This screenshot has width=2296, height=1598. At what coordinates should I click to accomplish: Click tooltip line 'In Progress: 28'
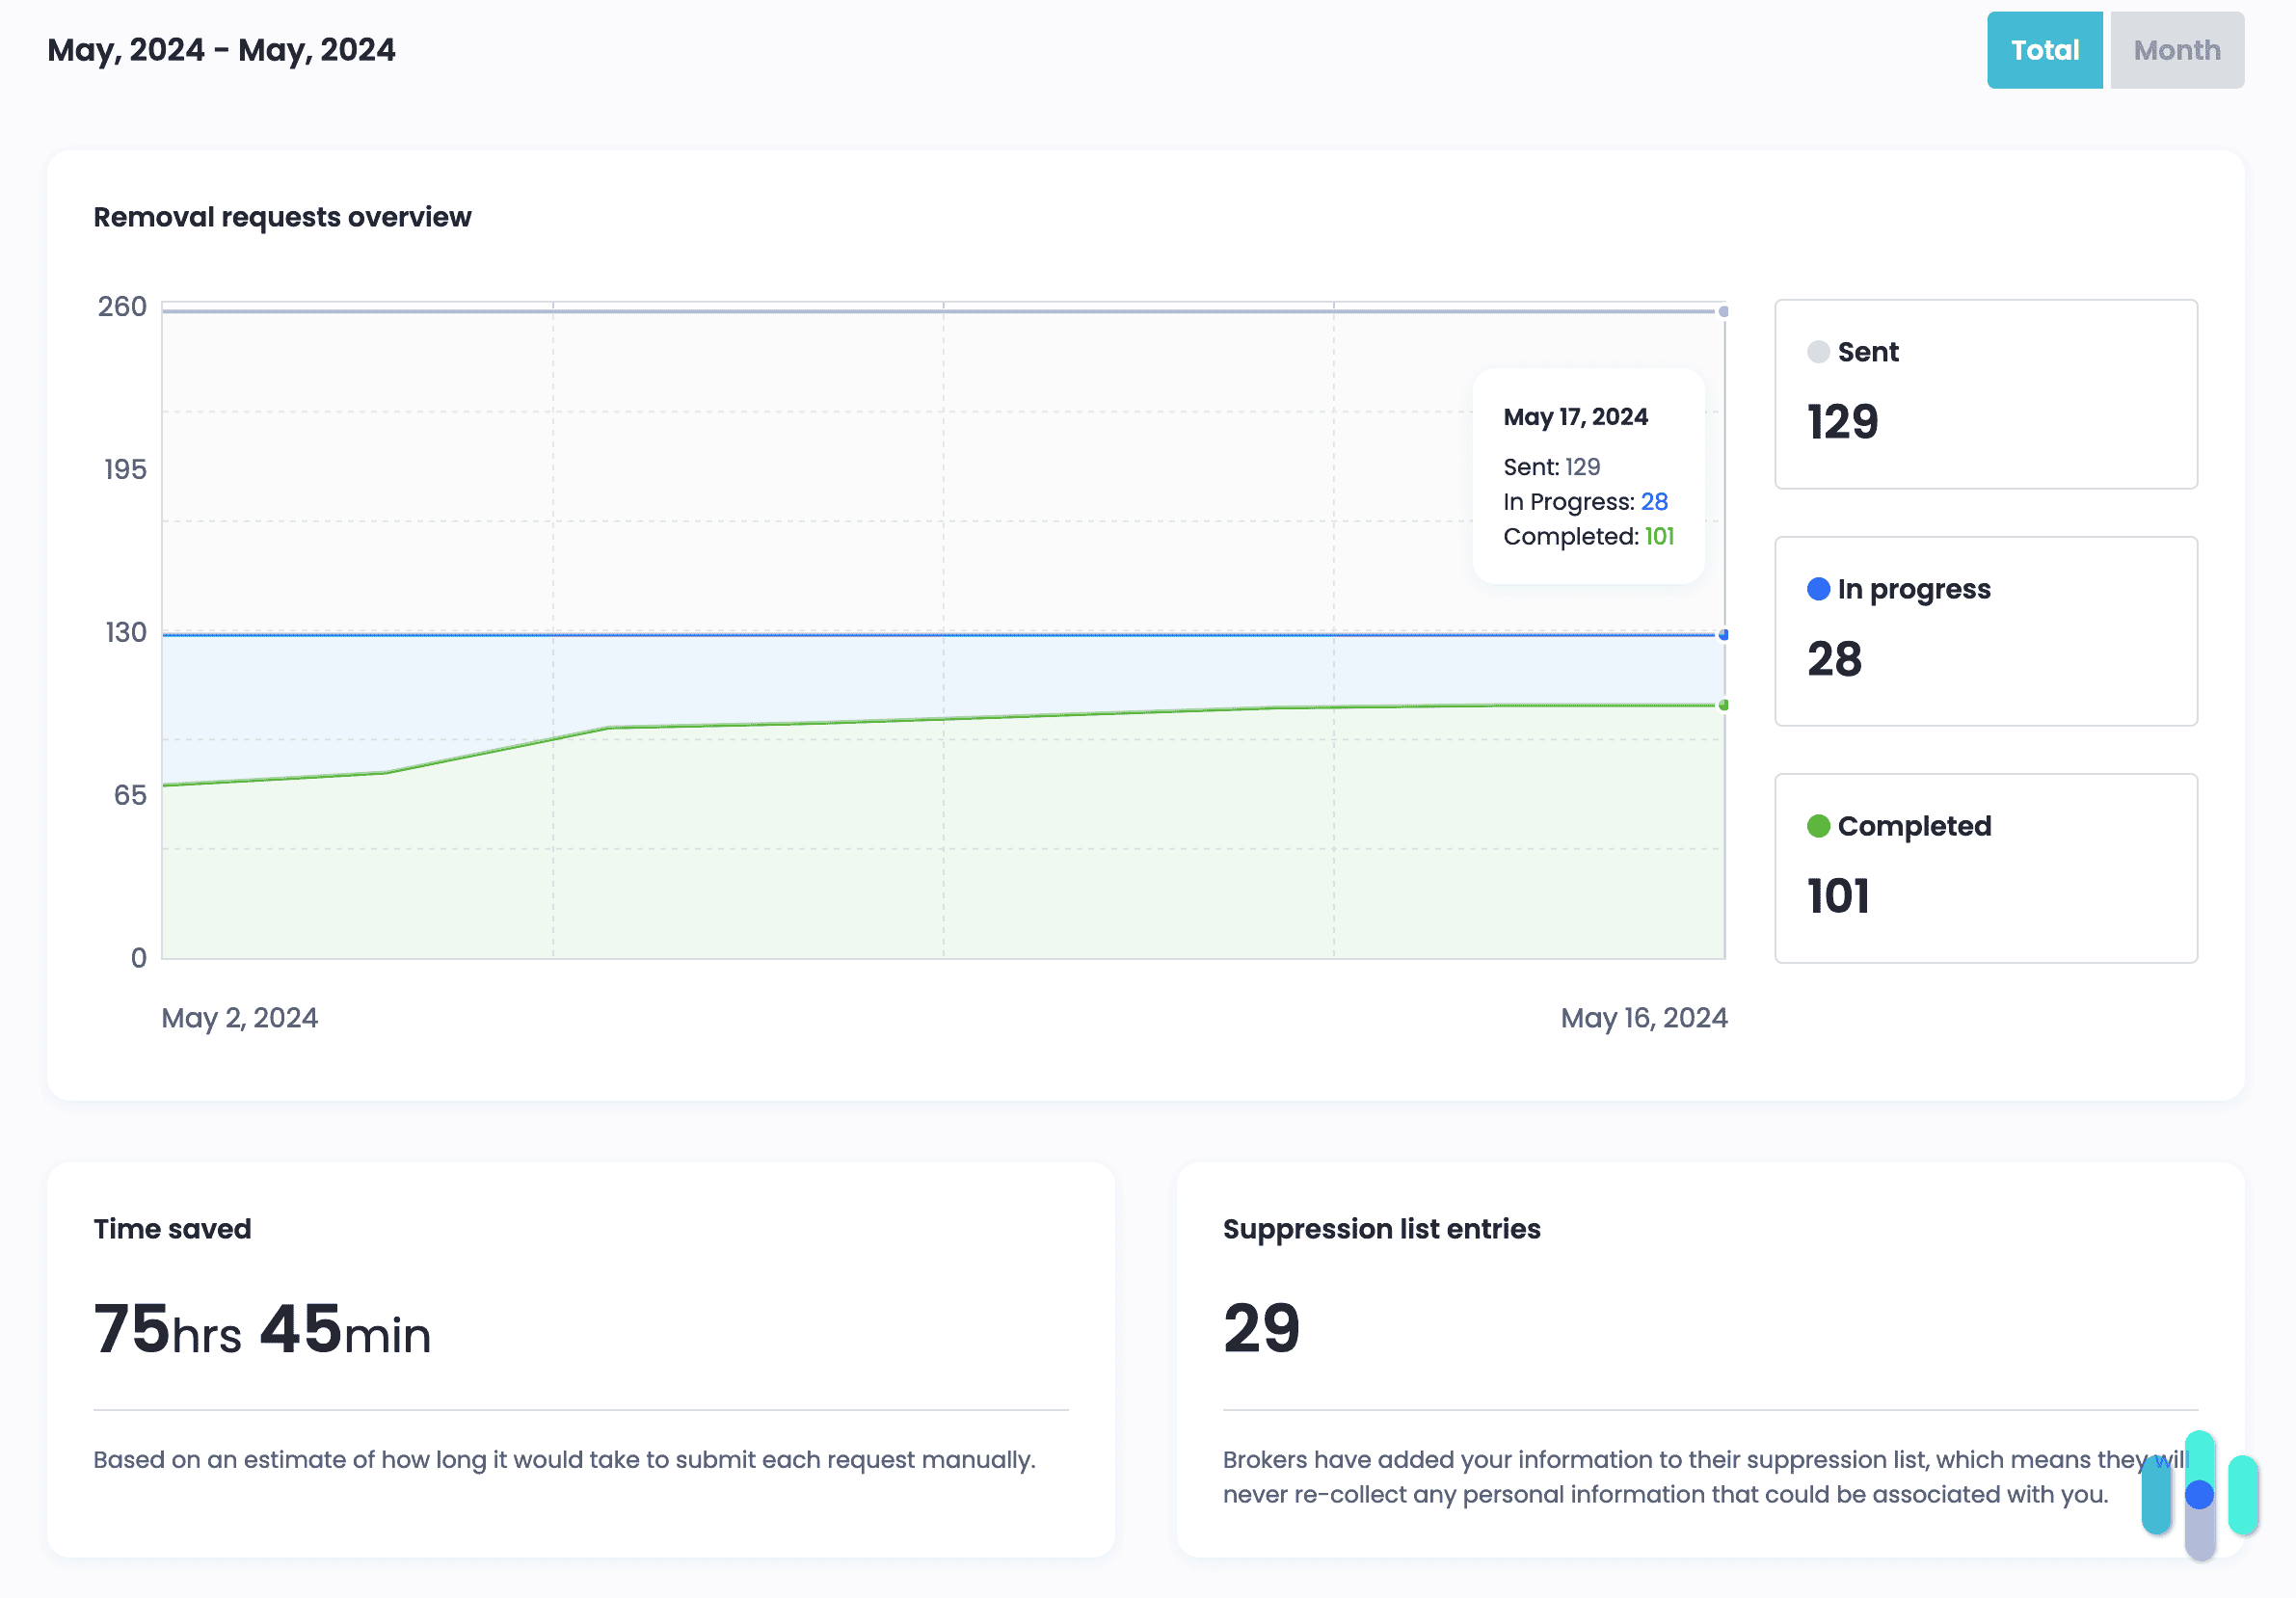point(1585,502)
